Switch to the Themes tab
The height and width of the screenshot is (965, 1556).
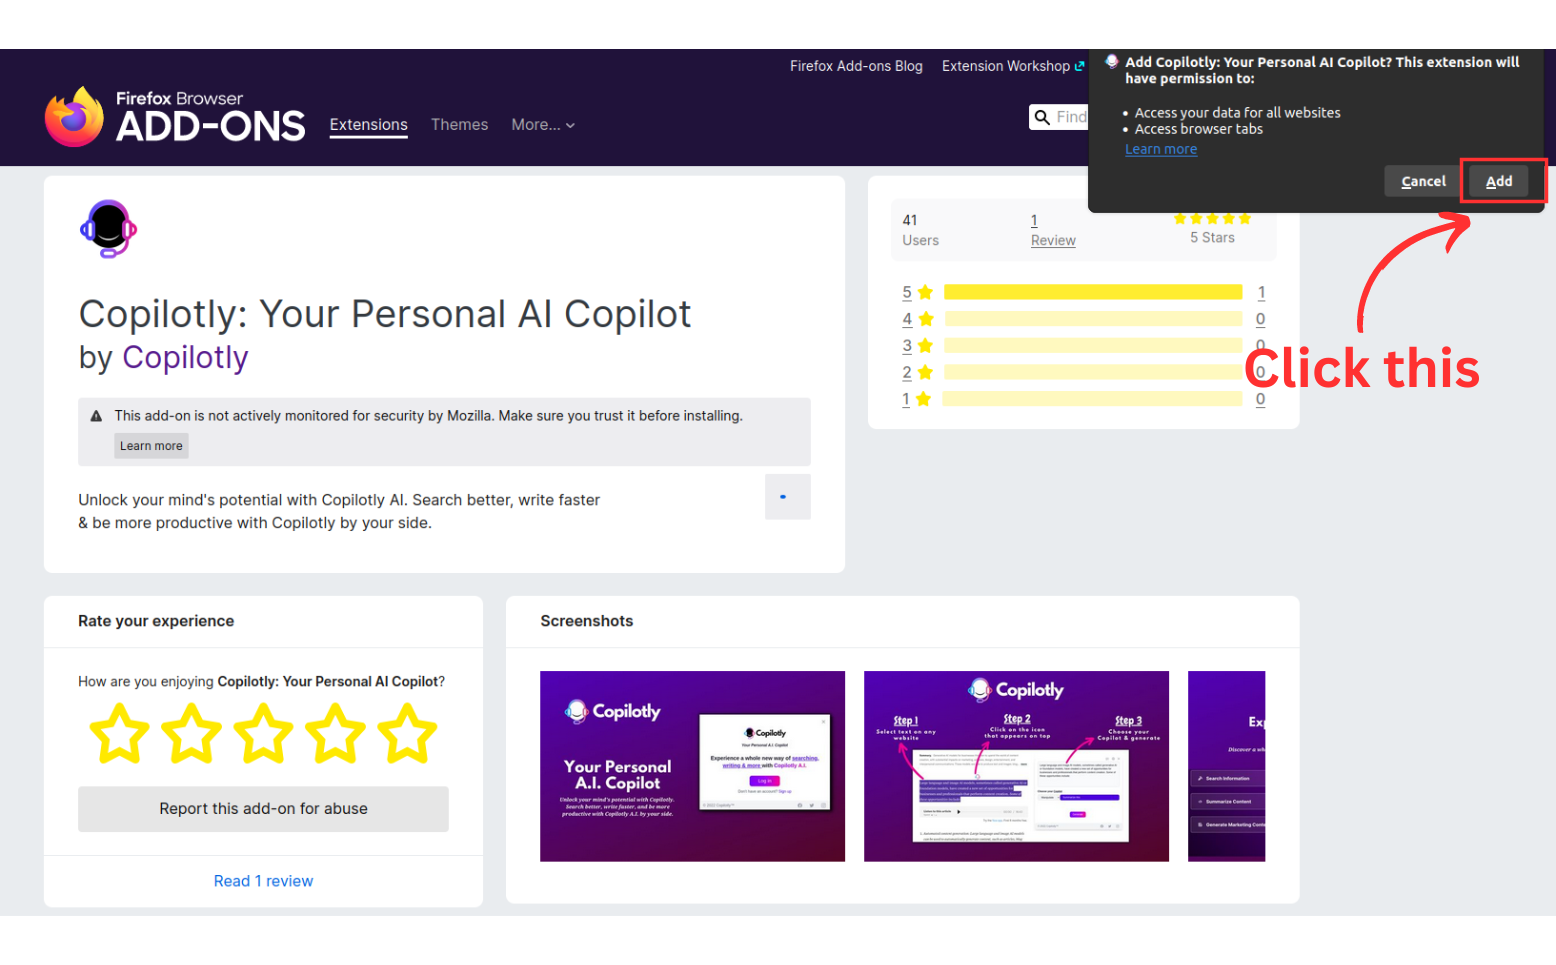[x=459, y=125]
